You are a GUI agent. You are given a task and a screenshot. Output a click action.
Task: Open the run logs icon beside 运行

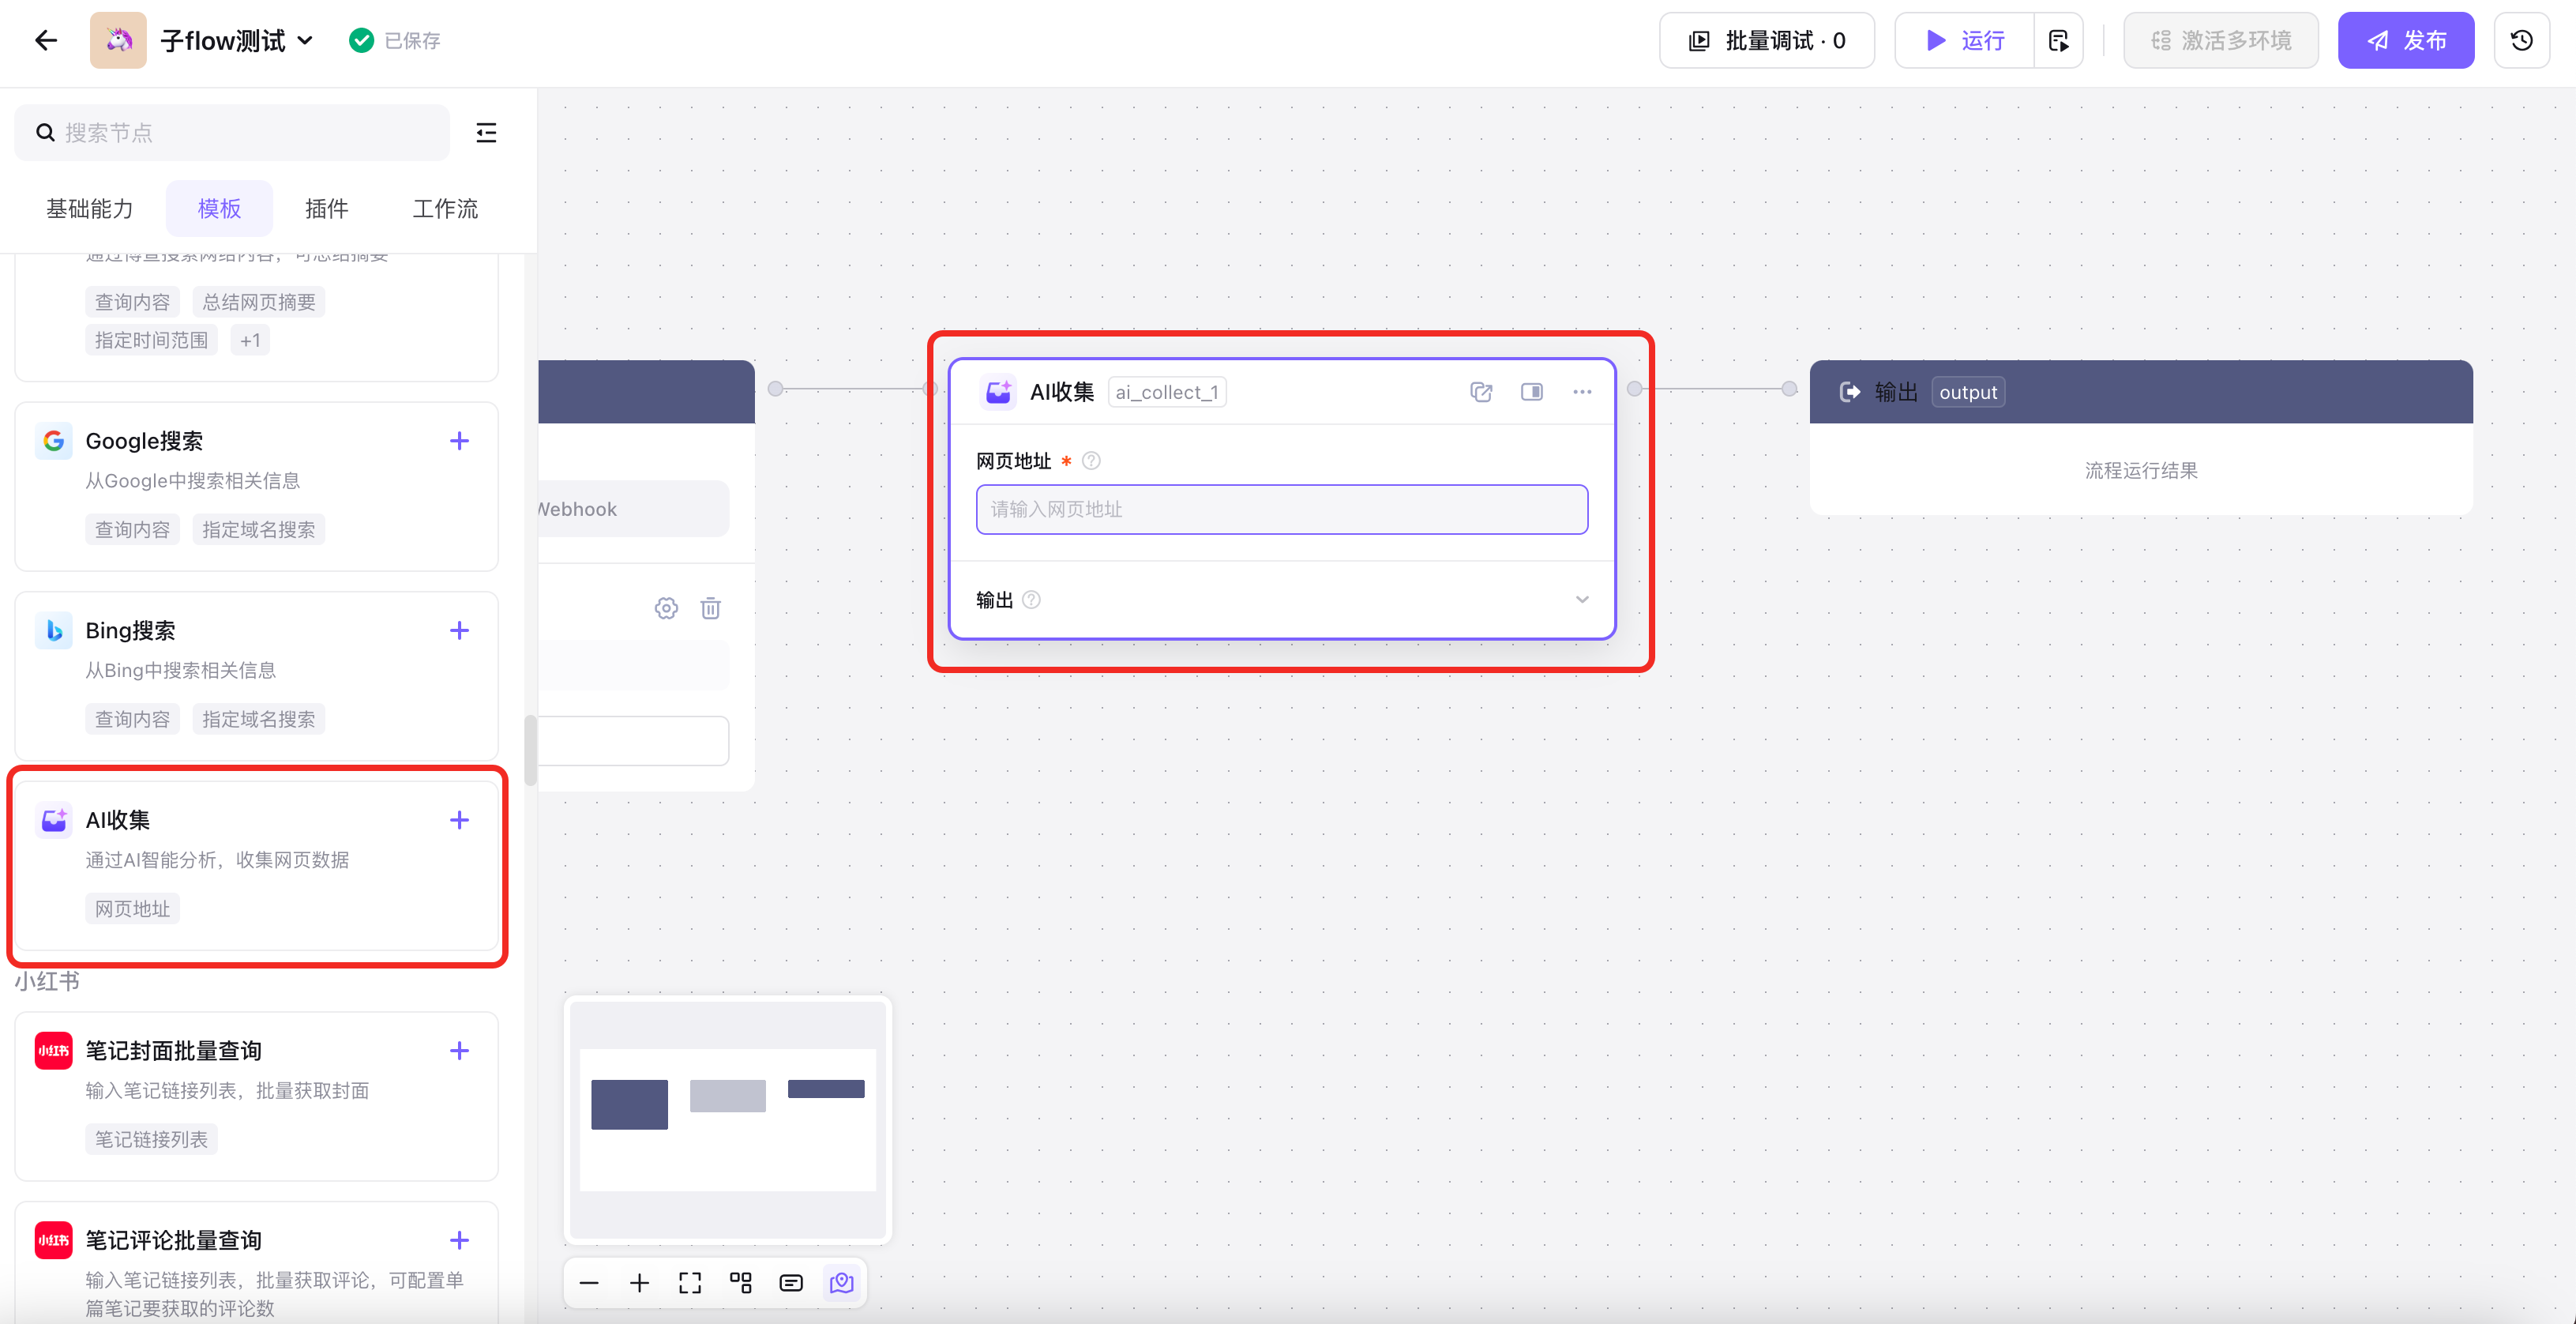point(2059,40)
